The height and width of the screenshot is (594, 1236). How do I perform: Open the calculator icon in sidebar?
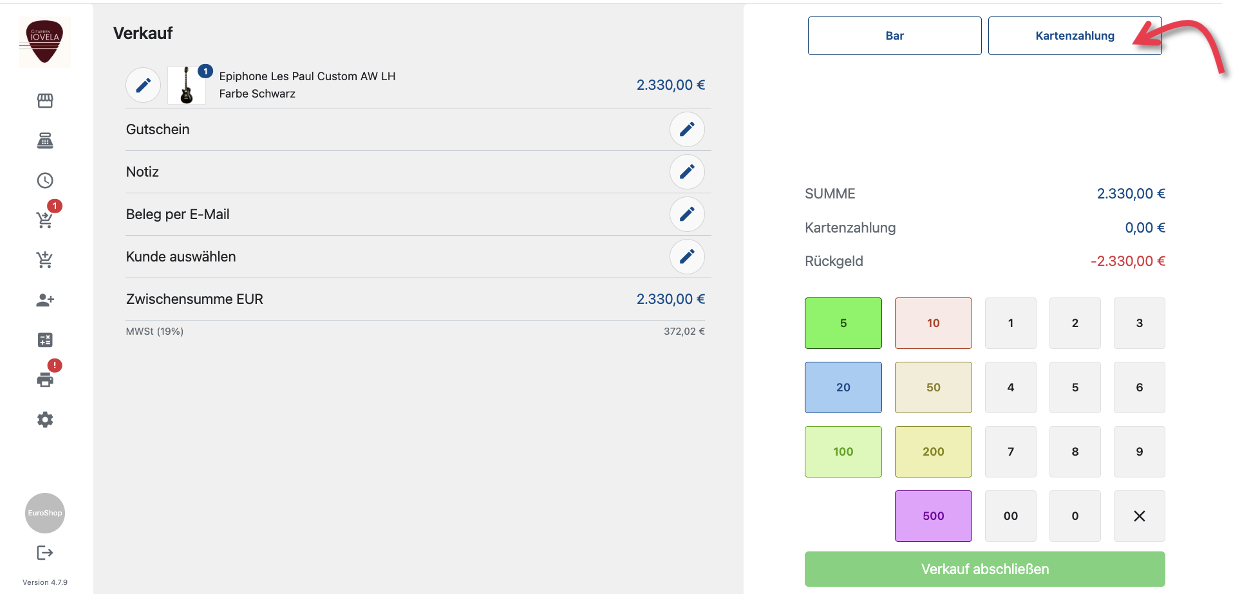point(45,340)
